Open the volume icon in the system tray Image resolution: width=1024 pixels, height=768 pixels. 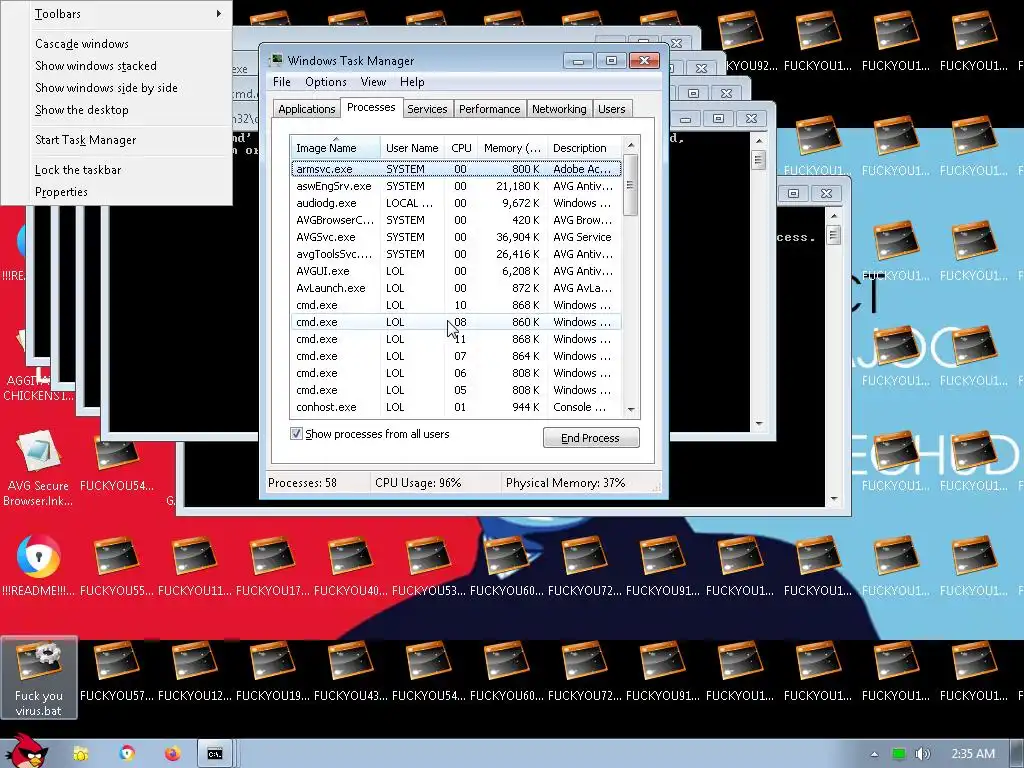(x=923, y=754)
